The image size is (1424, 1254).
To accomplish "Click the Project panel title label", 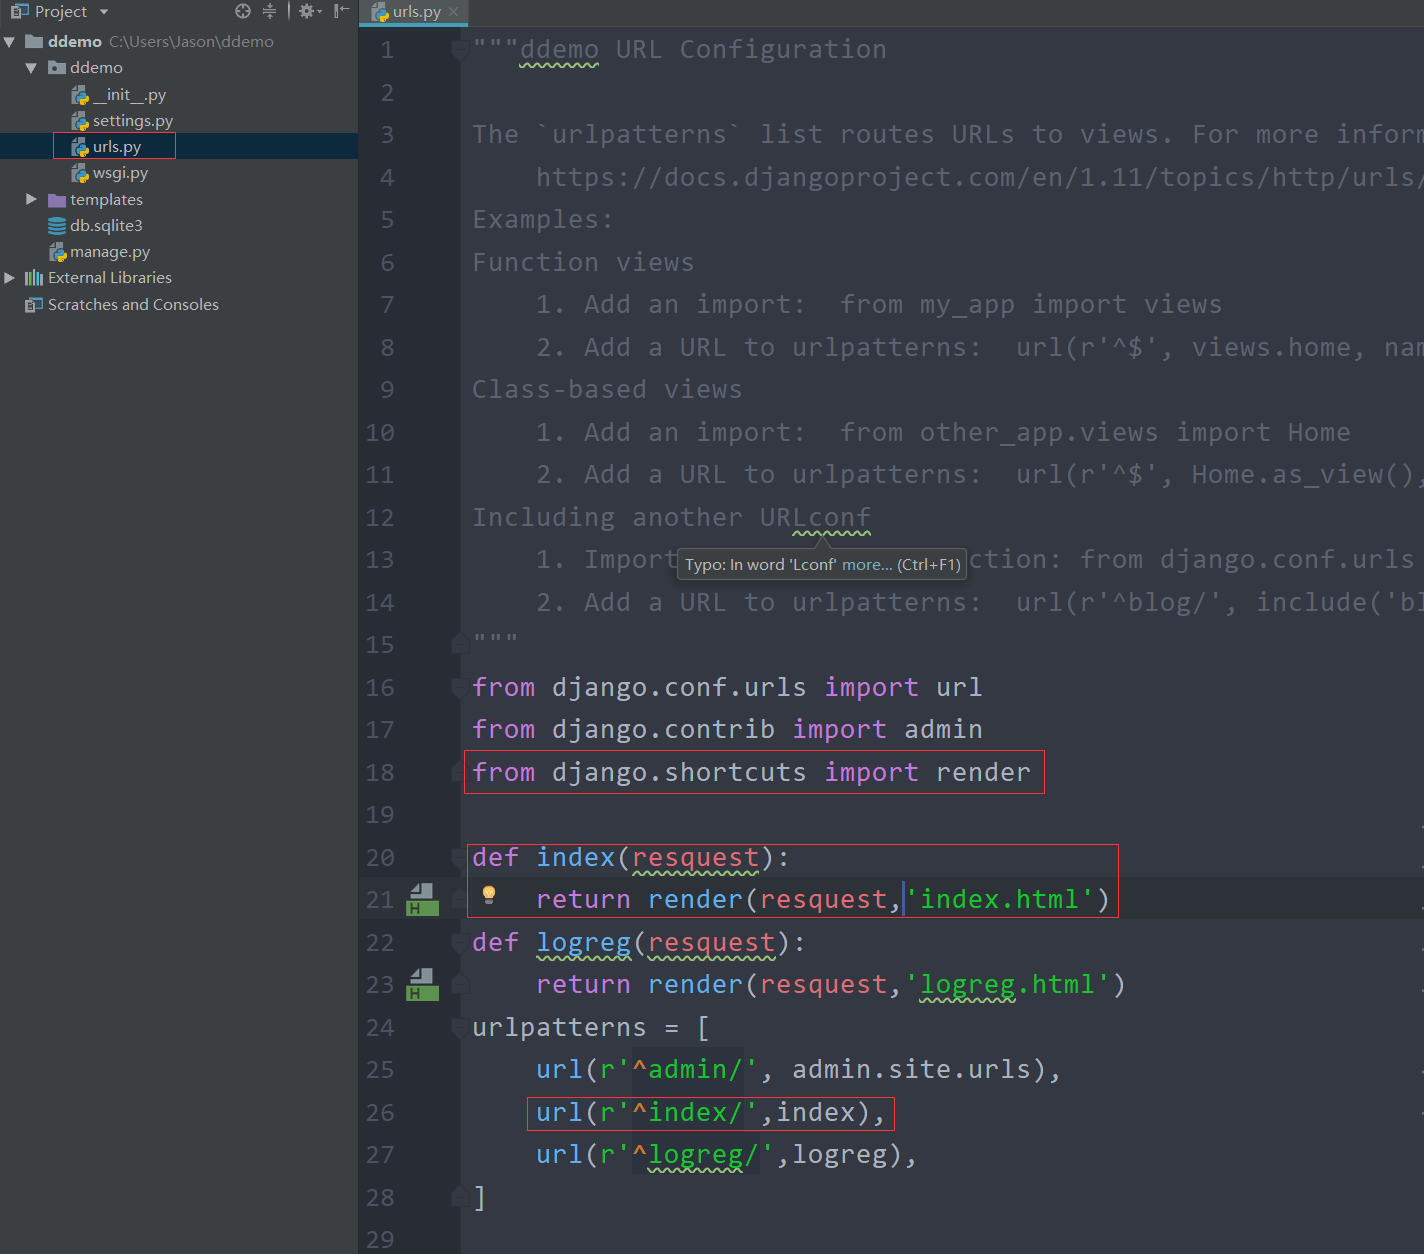I will pyautogui.click(x=61, y=12).
